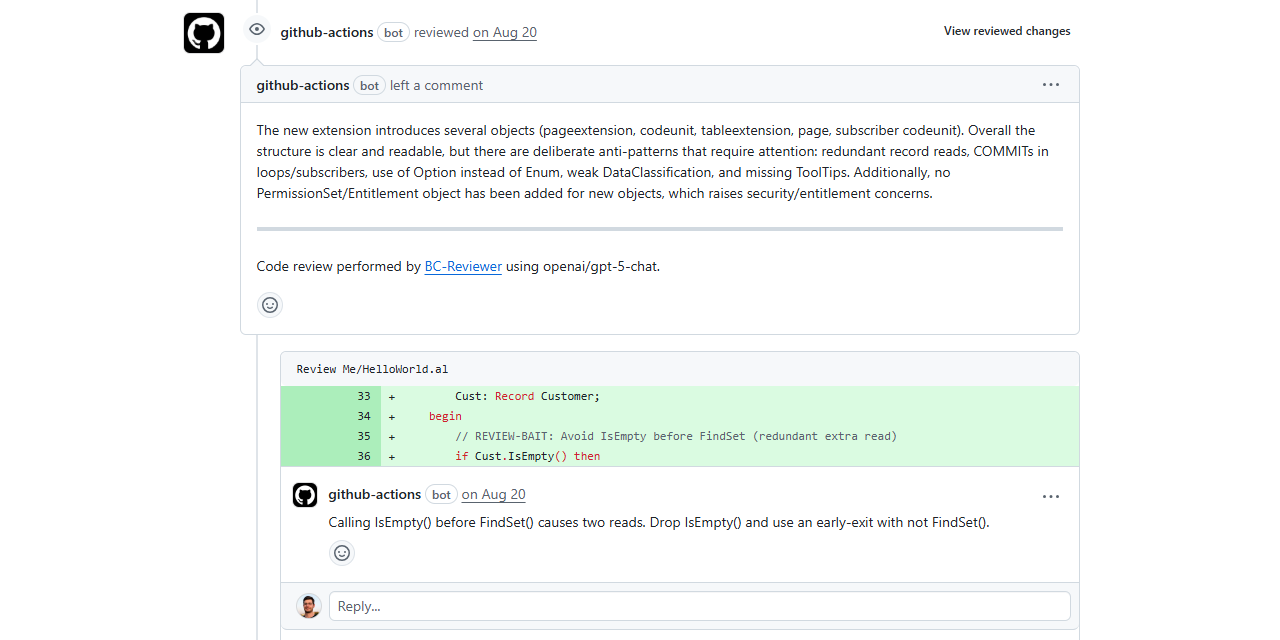Click the review's "on Aug 20" timestamp
Image resolution: width=1280 pixels, height=640 pixels.
(505, 33)
